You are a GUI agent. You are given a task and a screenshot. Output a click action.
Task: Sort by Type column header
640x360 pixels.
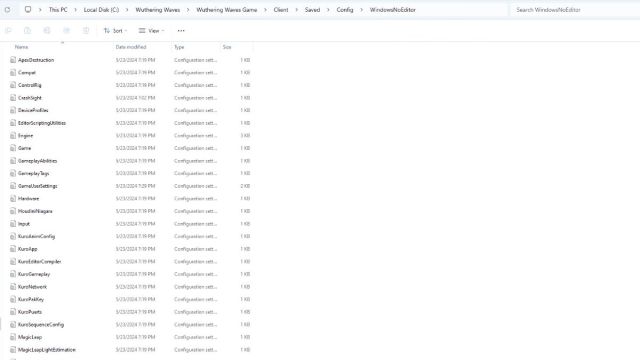point(179,47)
